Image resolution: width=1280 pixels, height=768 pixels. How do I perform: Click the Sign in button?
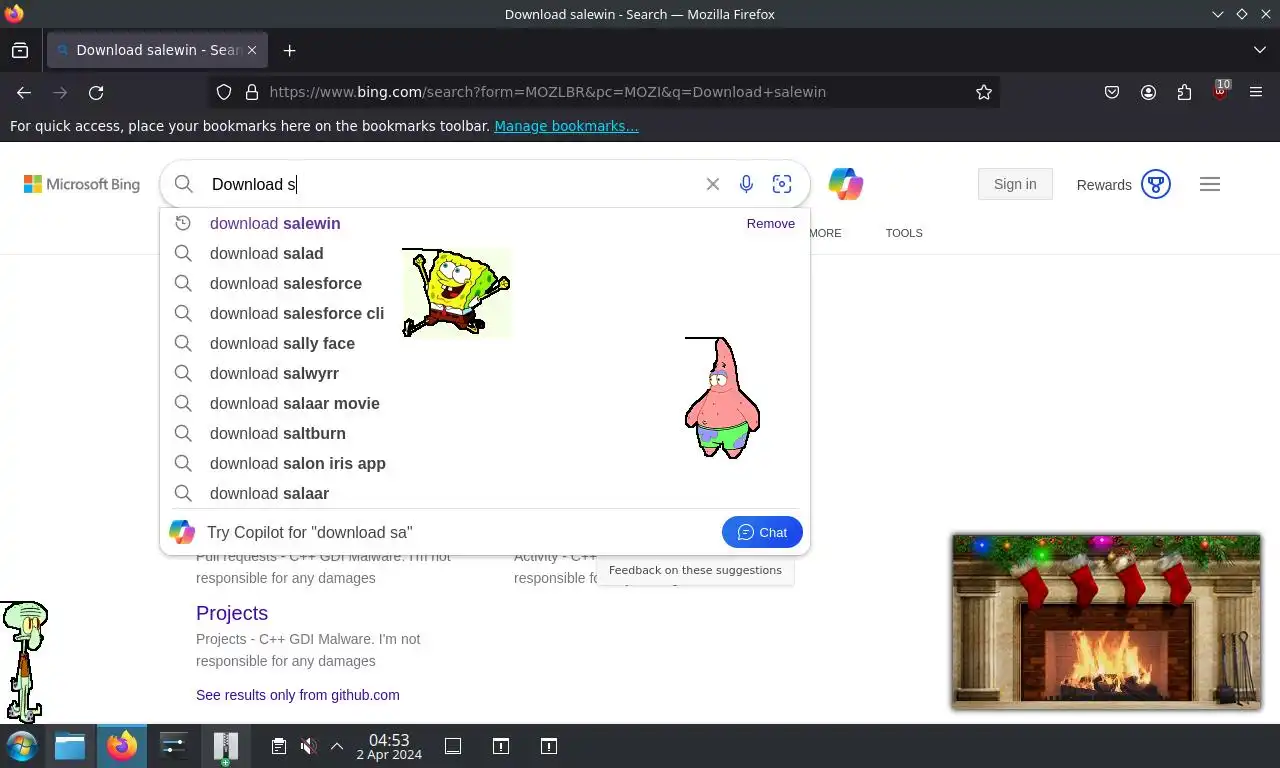pyautogui.click(x=1015, y=184)
